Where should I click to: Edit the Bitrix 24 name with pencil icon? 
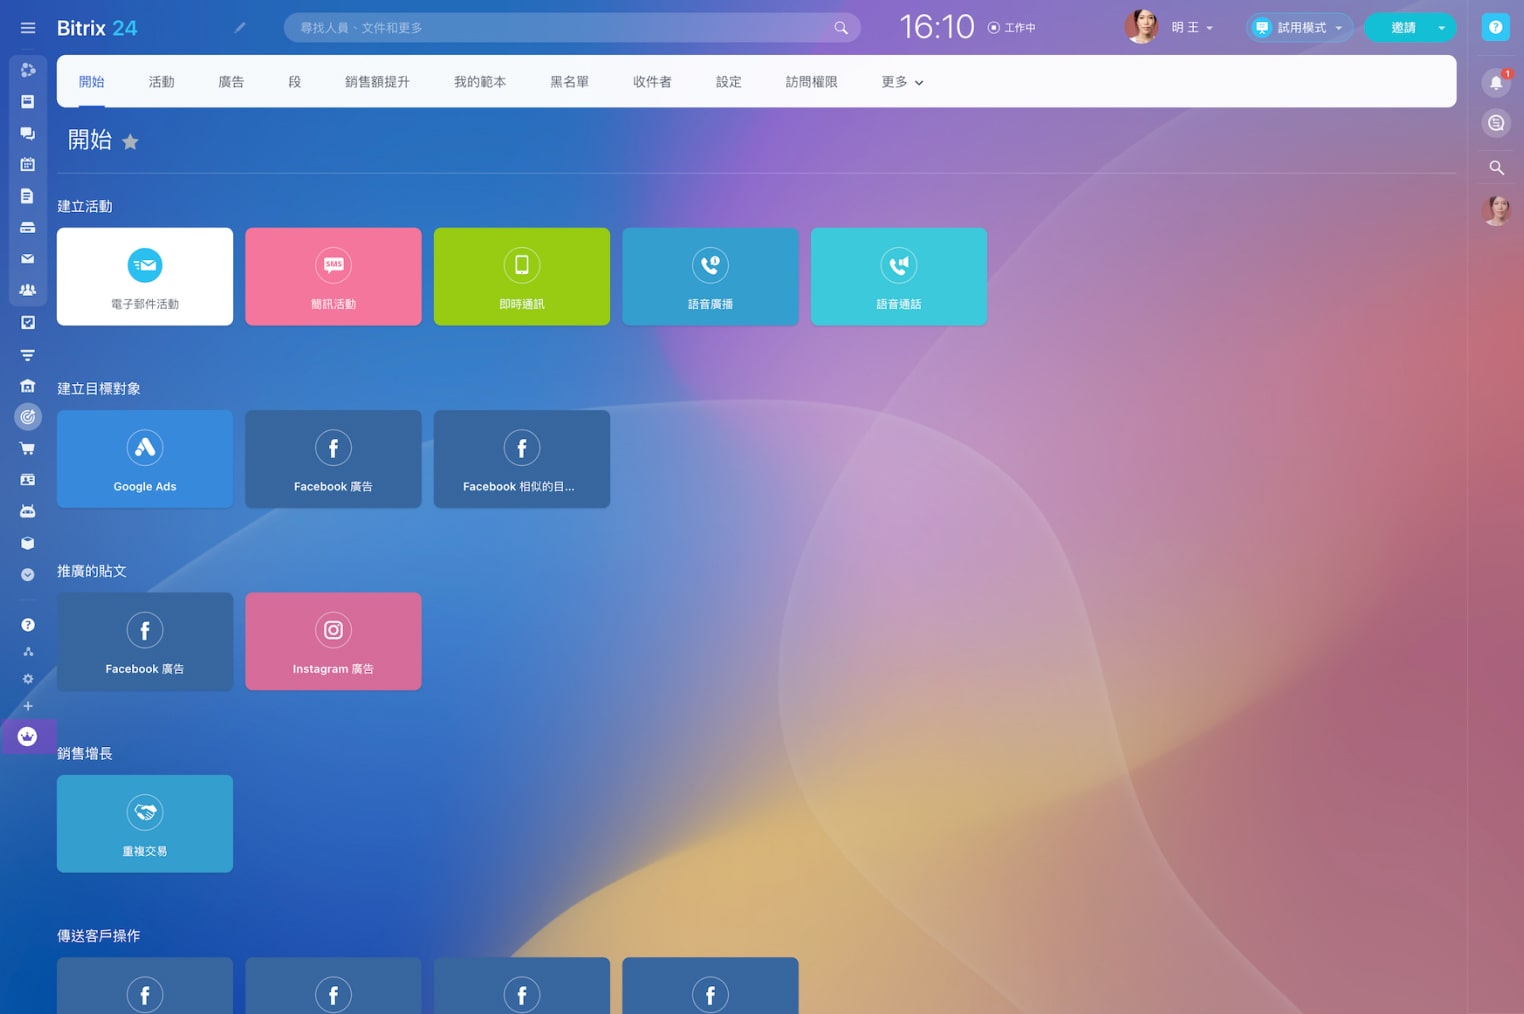pyautogui.click(x=240, y=28)
